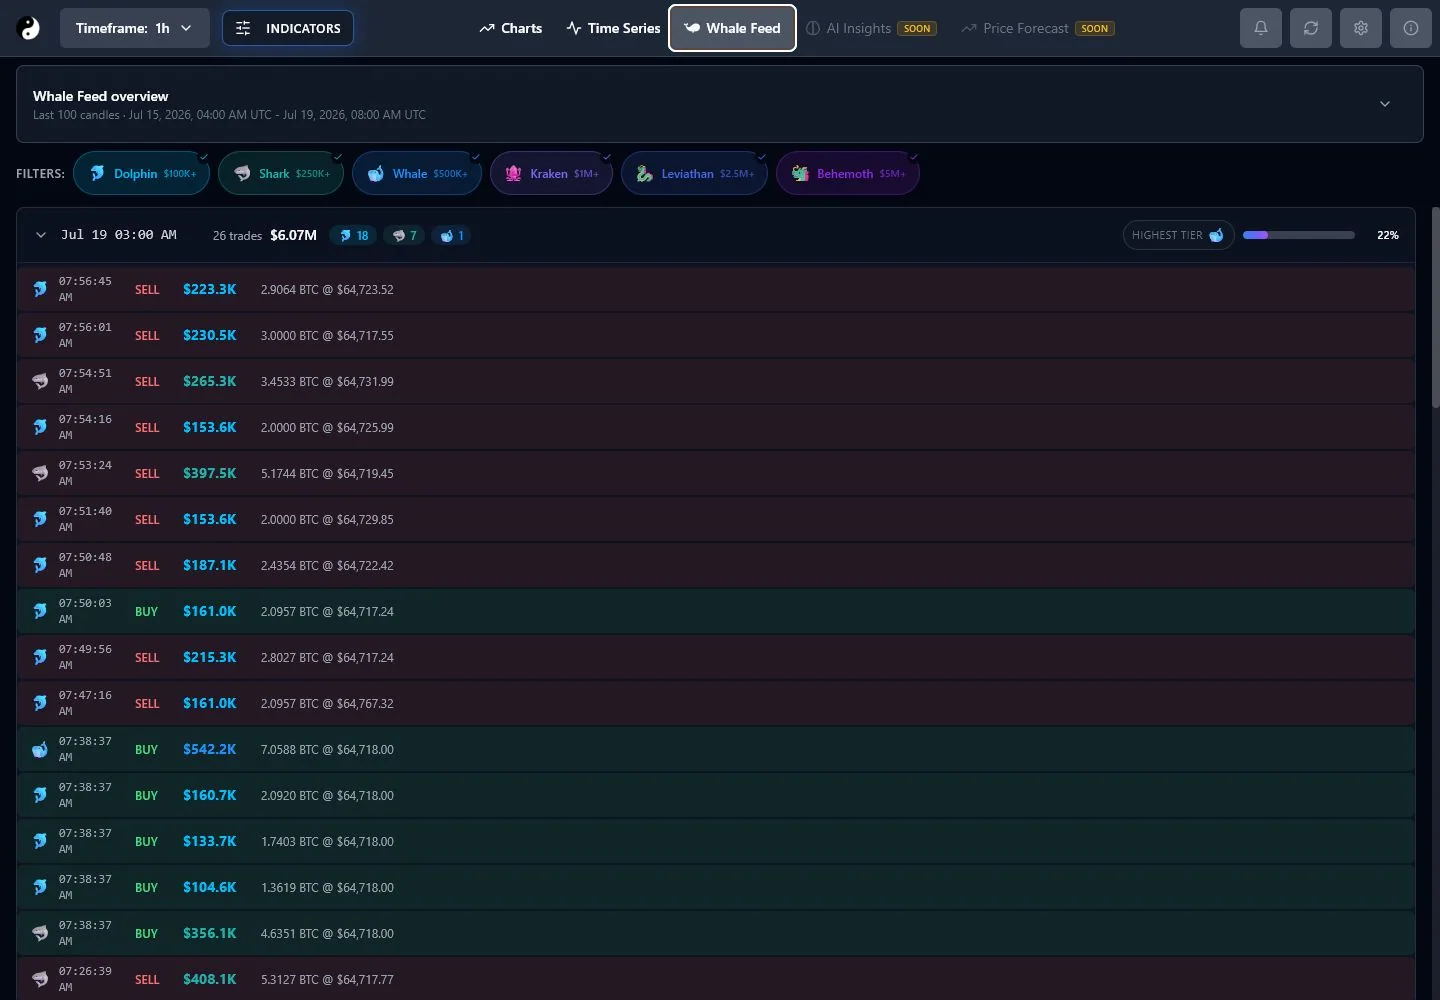Click the dolphin count badge showing 18
This screenshot has height=1000, width=1440.
pyautogui.click(x=353, y=236)
